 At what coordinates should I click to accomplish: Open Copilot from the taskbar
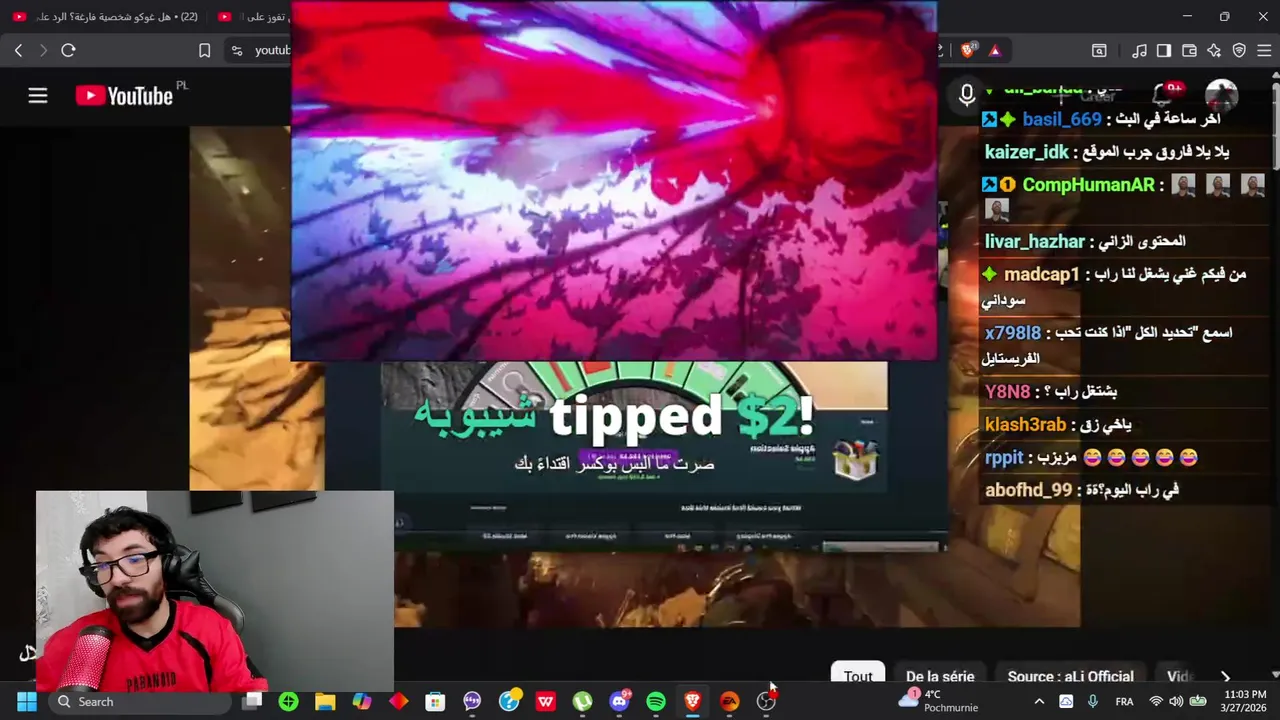(362, 701)
